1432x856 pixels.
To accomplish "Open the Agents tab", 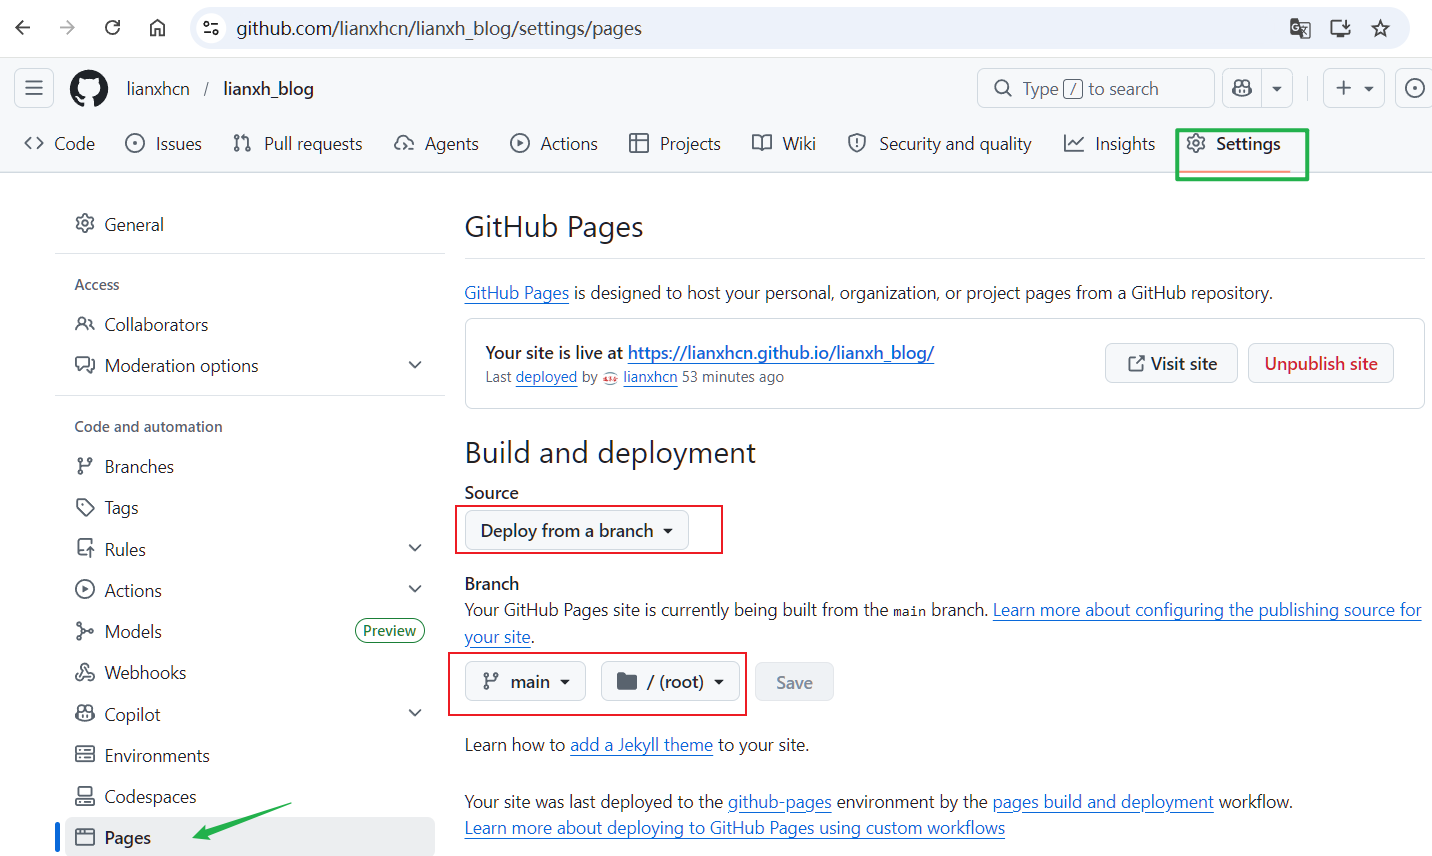I will click(x=437, y=143).
